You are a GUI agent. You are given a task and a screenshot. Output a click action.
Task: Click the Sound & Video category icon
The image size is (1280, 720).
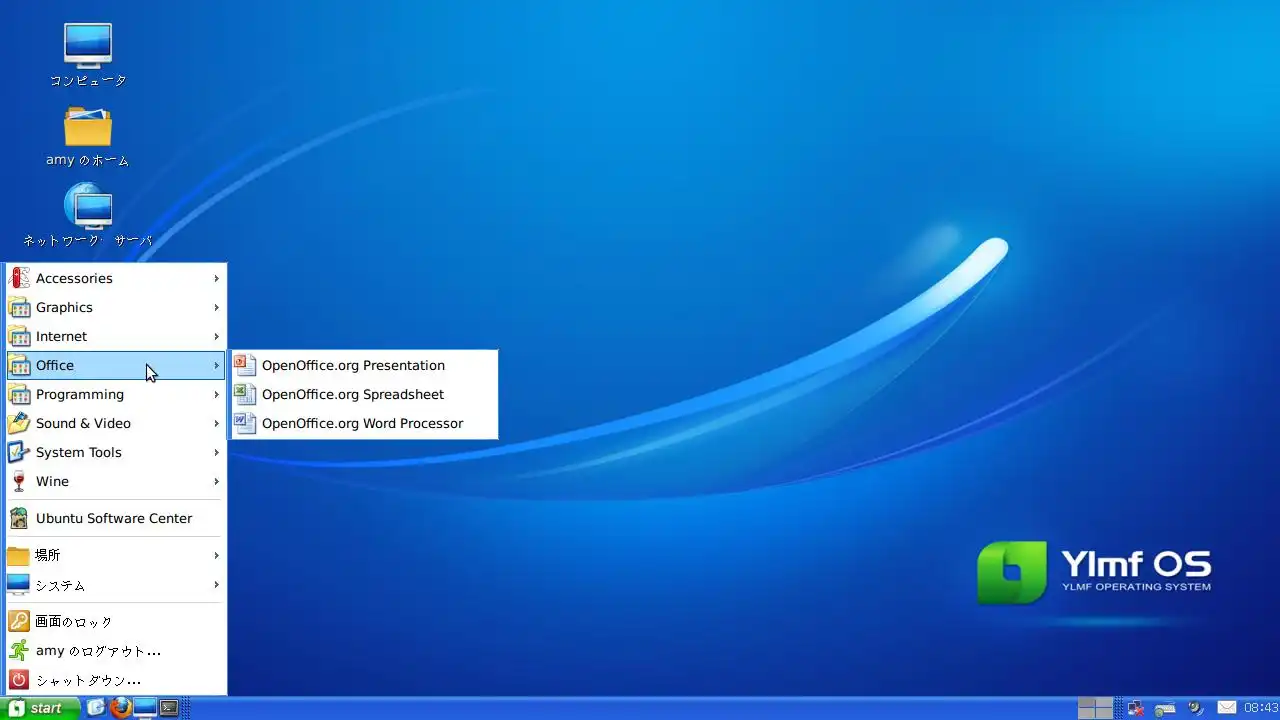[x=19, y=423]
